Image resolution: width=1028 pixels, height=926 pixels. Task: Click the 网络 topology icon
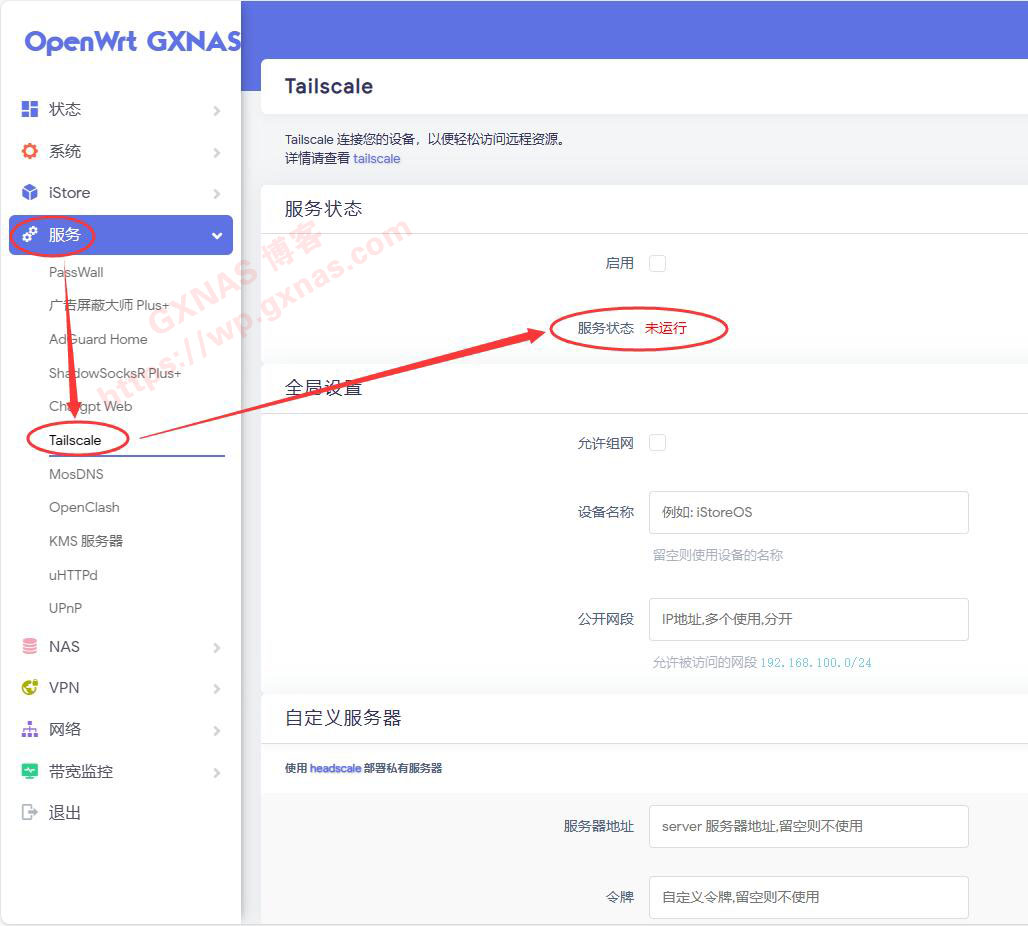30,729
